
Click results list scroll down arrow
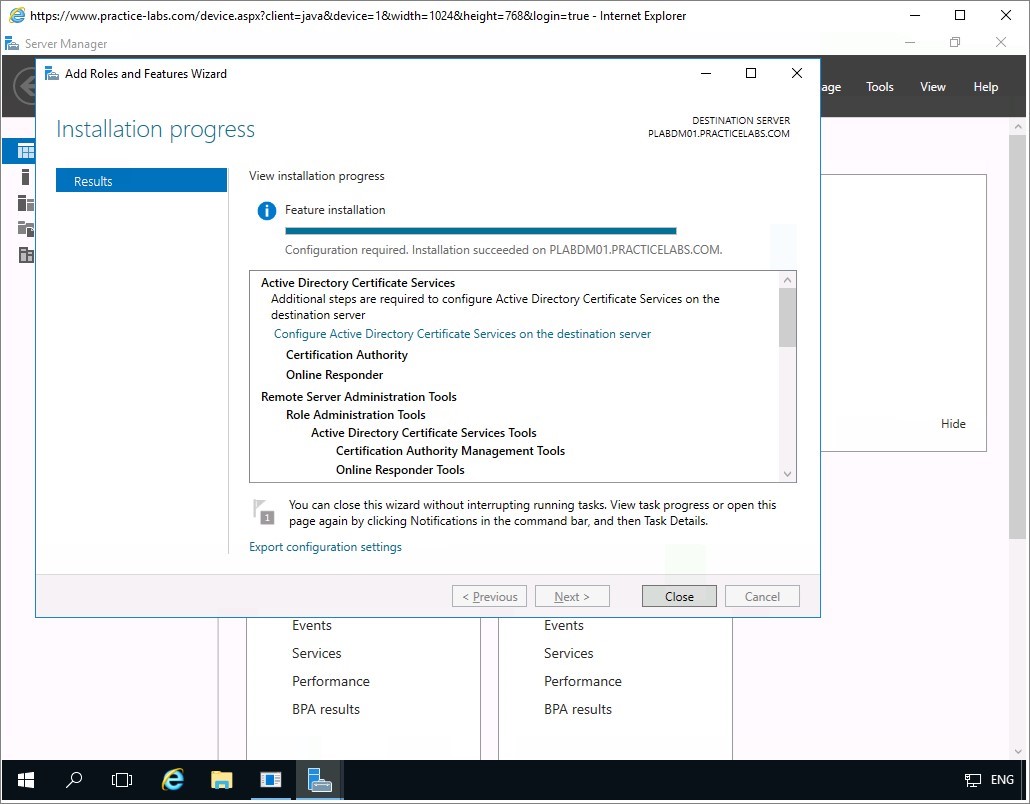click(x=788, y=474)
